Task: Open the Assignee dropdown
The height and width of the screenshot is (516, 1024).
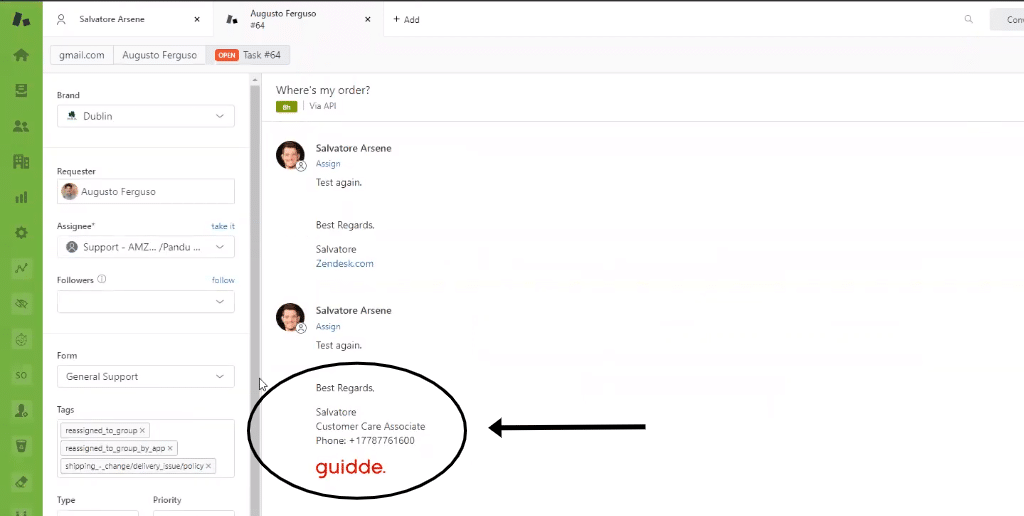Action: [146, 247]
